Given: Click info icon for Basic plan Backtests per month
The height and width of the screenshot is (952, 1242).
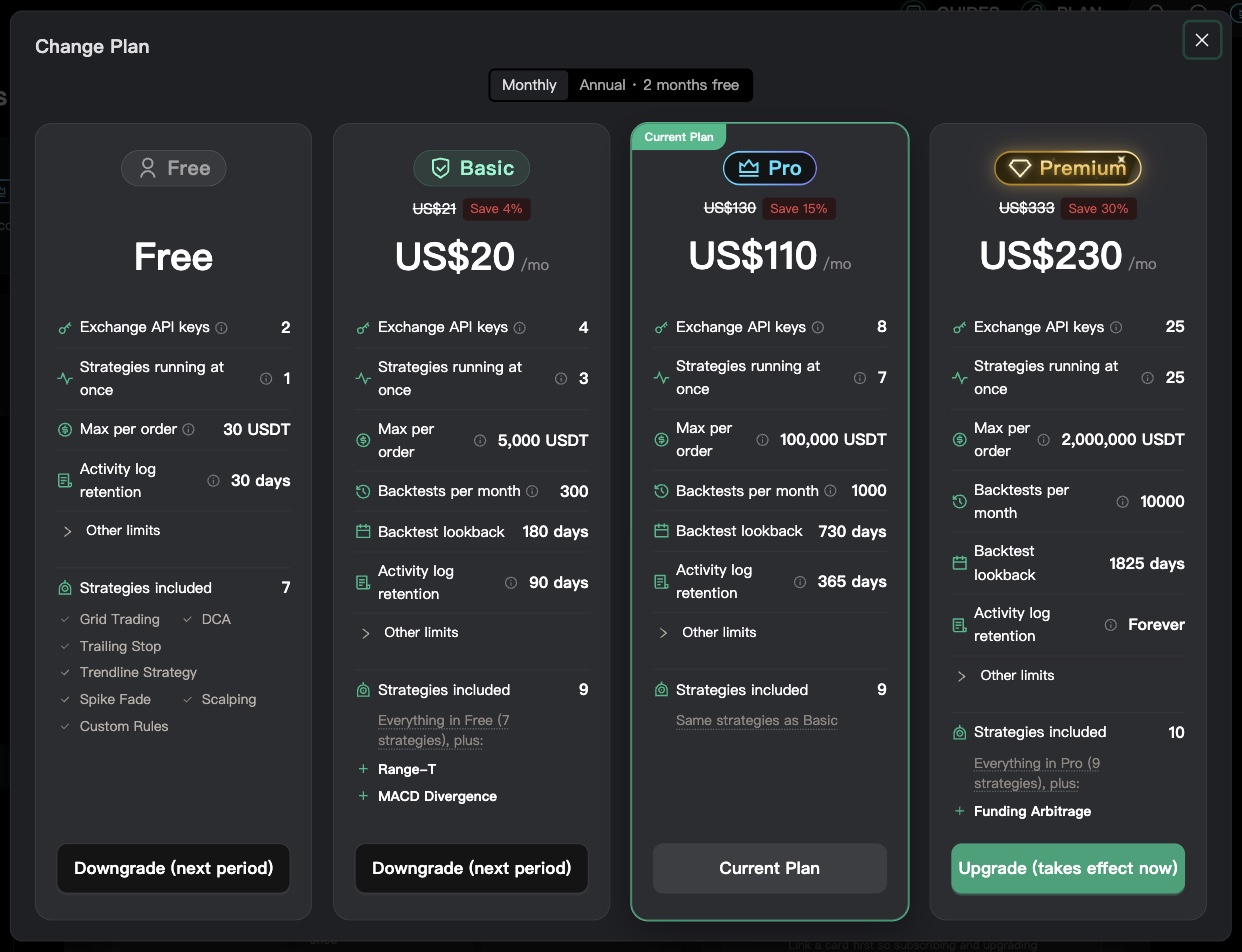Looking at the screenshot, I should pyautogui.click(x=532, y=491).
